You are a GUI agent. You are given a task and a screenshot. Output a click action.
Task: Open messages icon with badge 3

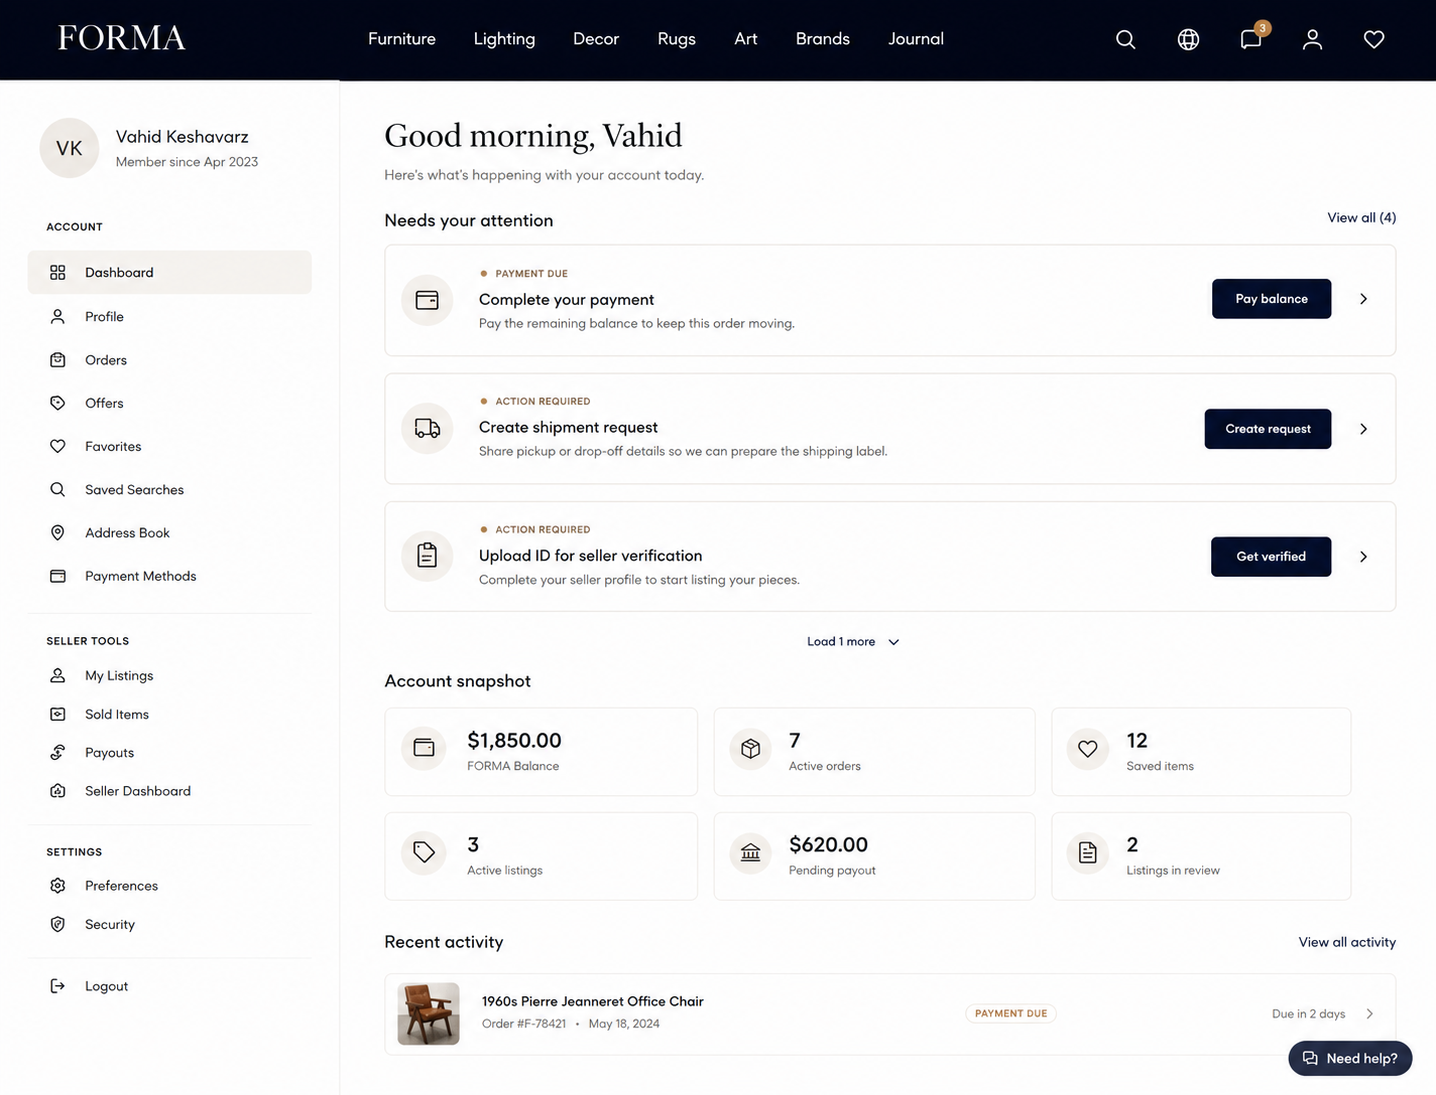(1252, 38)
